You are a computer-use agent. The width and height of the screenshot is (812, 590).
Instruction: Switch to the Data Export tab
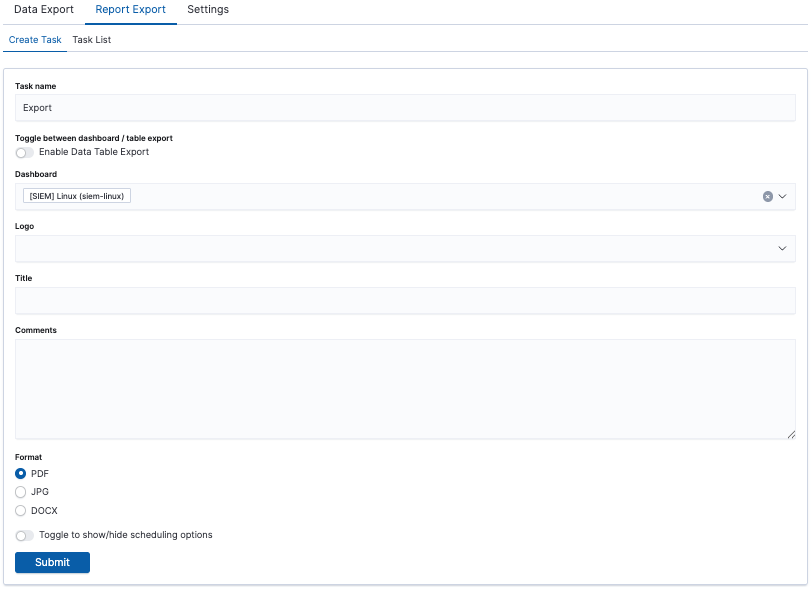[x=43, y=10]
